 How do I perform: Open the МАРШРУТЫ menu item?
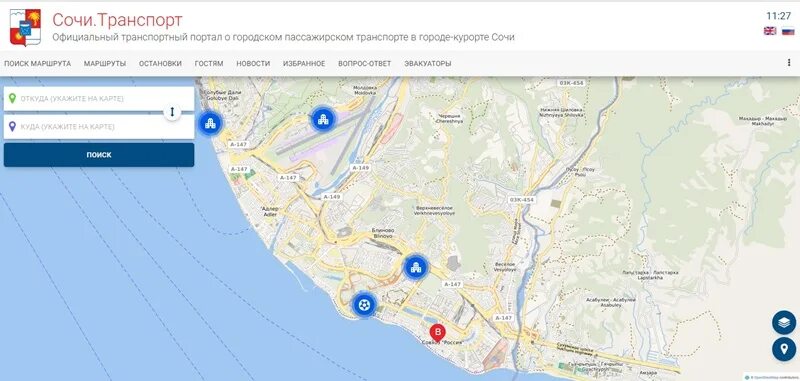click(x=105, y=64)
